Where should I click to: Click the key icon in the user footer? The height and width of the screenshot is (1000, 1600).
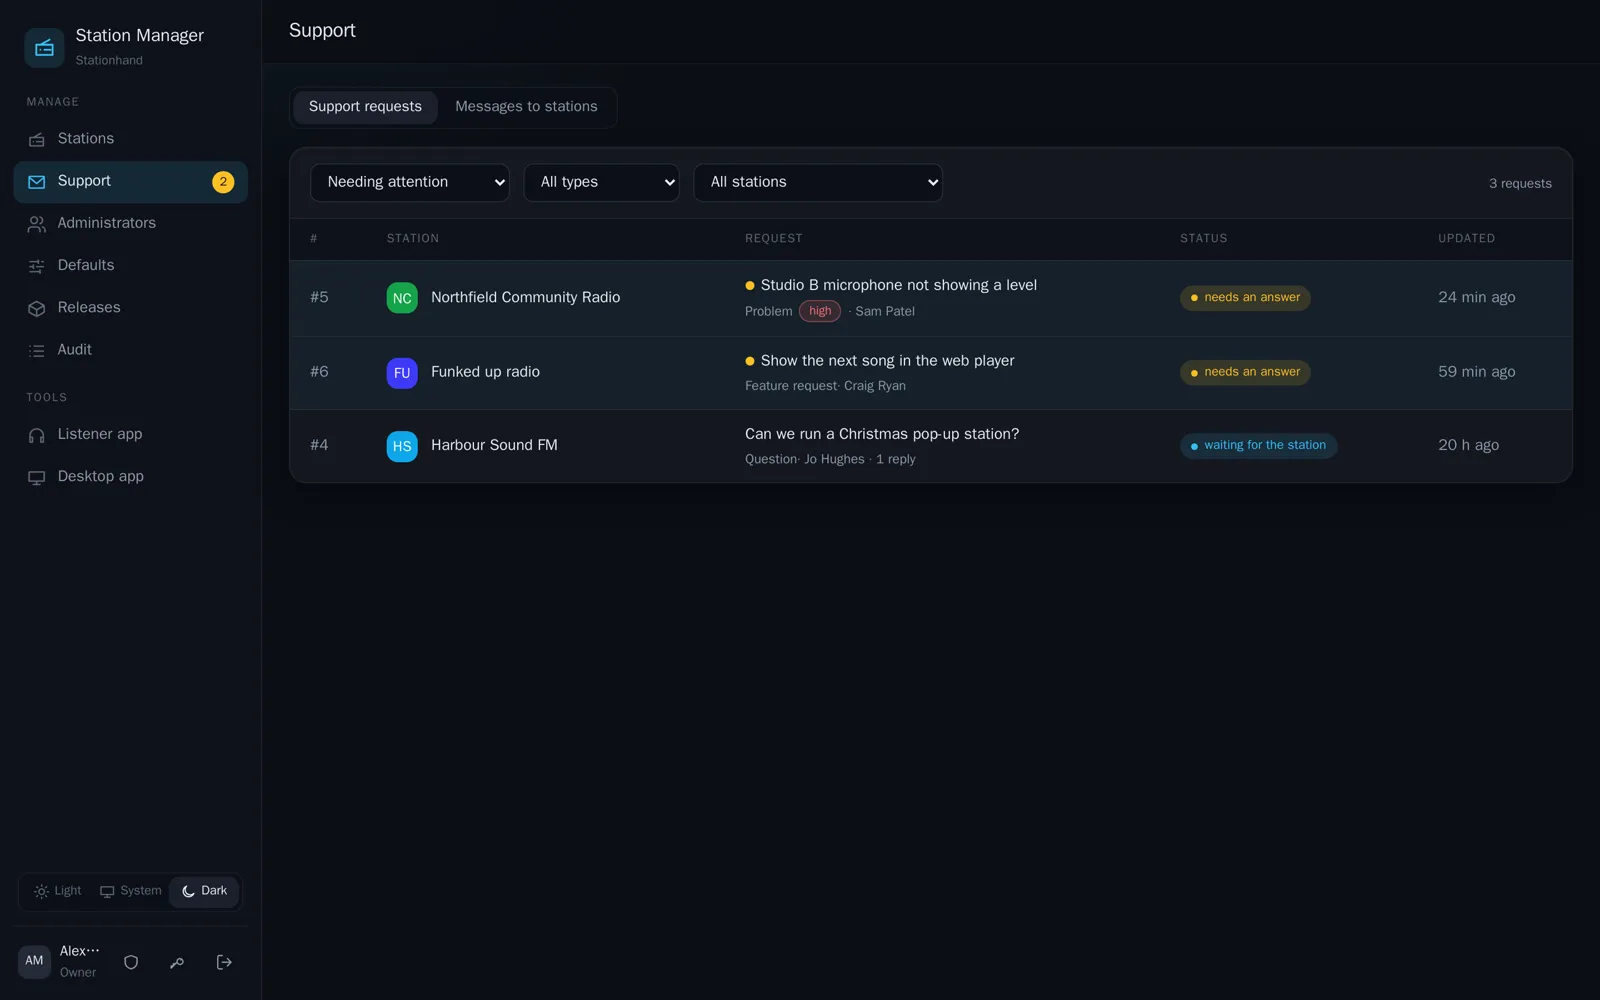click(x=177, y=962)
